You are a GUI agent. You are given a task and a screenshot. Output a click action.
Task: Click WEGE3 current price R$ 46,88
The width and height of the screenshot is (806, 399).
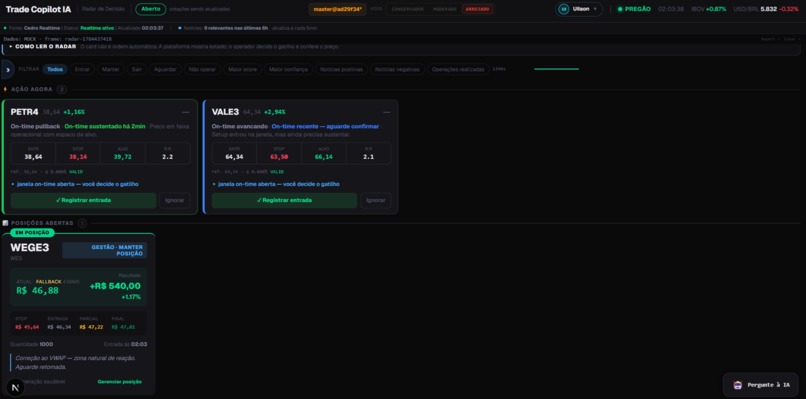click(x=37, y=291)
